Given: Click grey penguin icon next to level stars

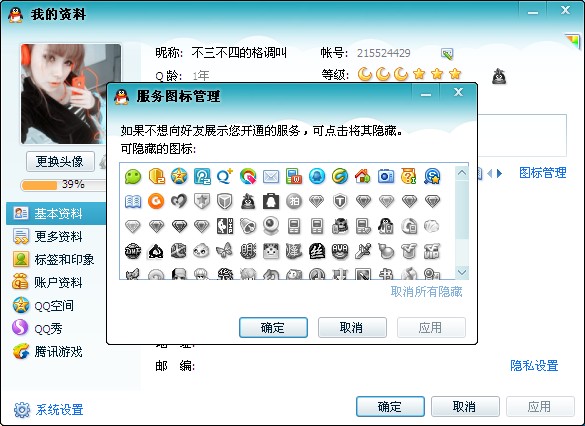Looking at the screenshot, I should pyautogui.click(x=499, y=76).
